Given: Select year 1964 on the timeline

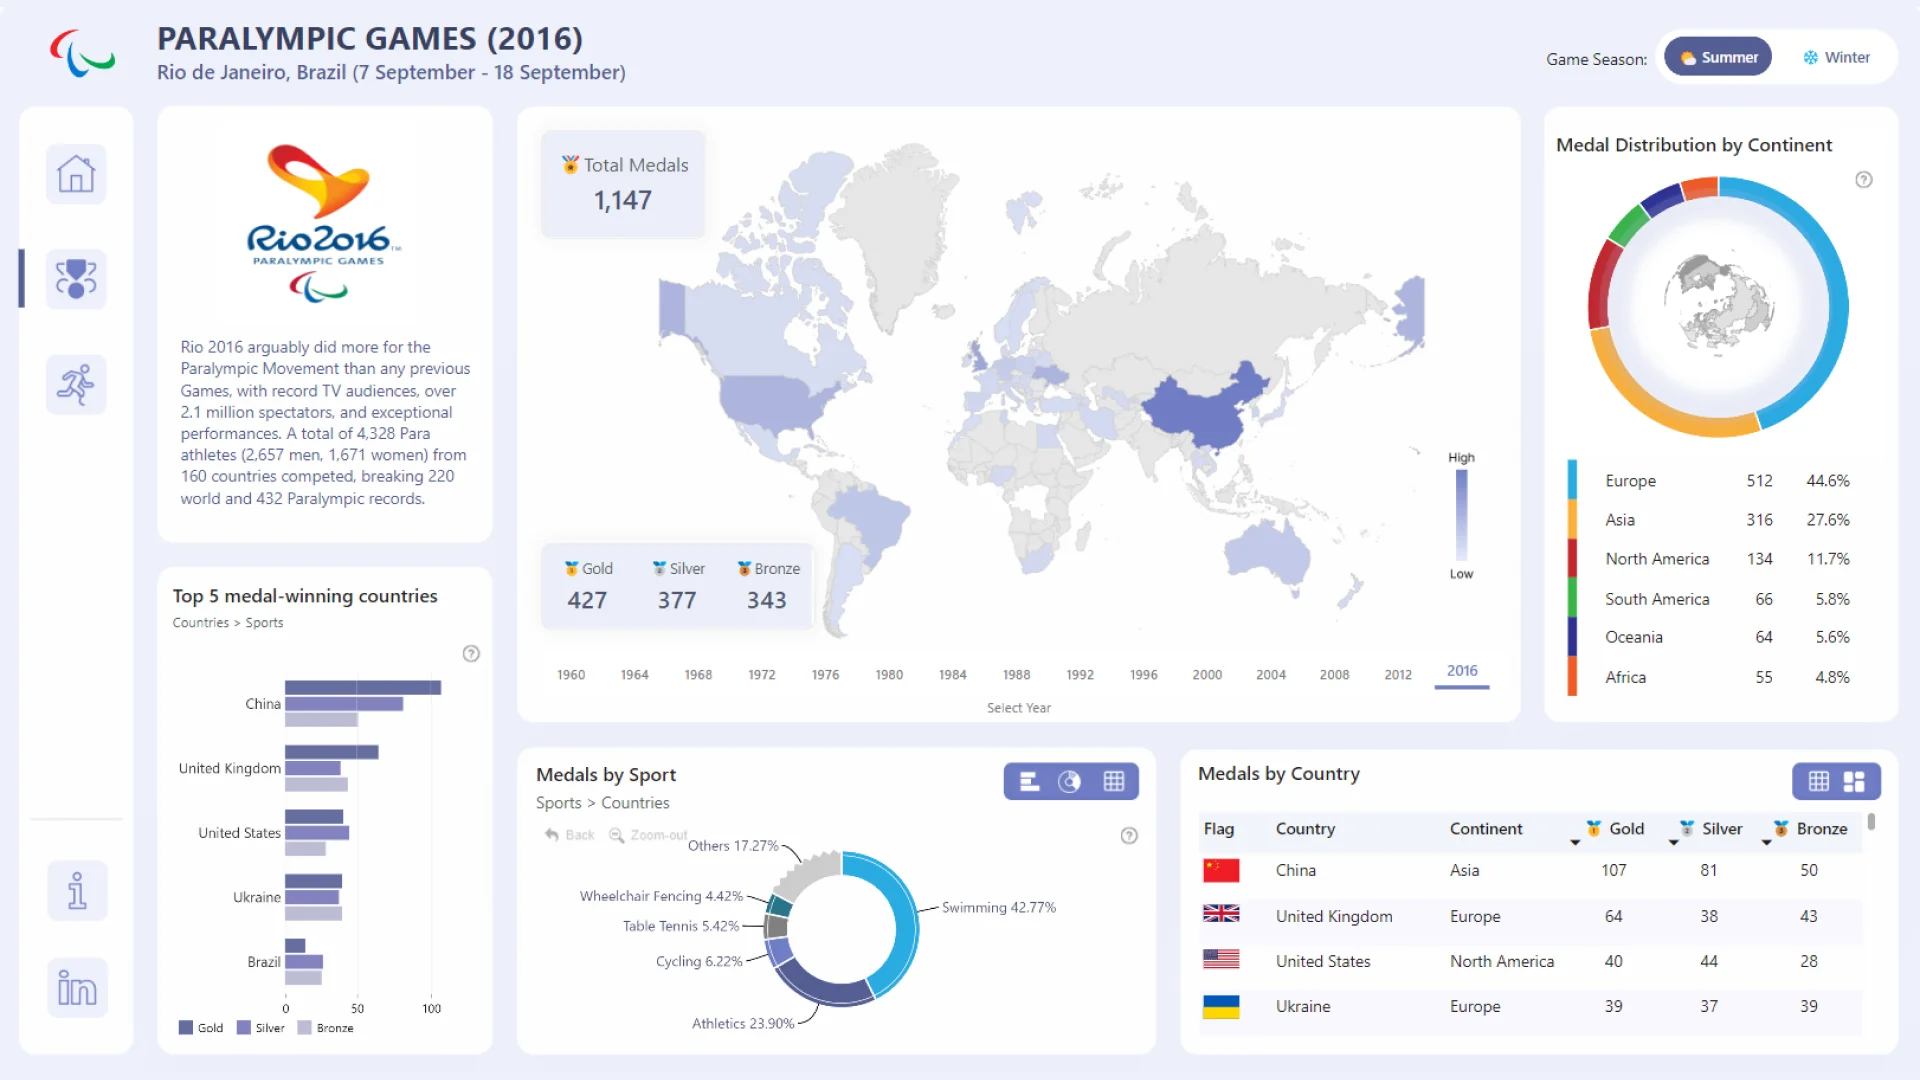Looking at the screenshot, I should pyautogui.click(x=634, y=675).
